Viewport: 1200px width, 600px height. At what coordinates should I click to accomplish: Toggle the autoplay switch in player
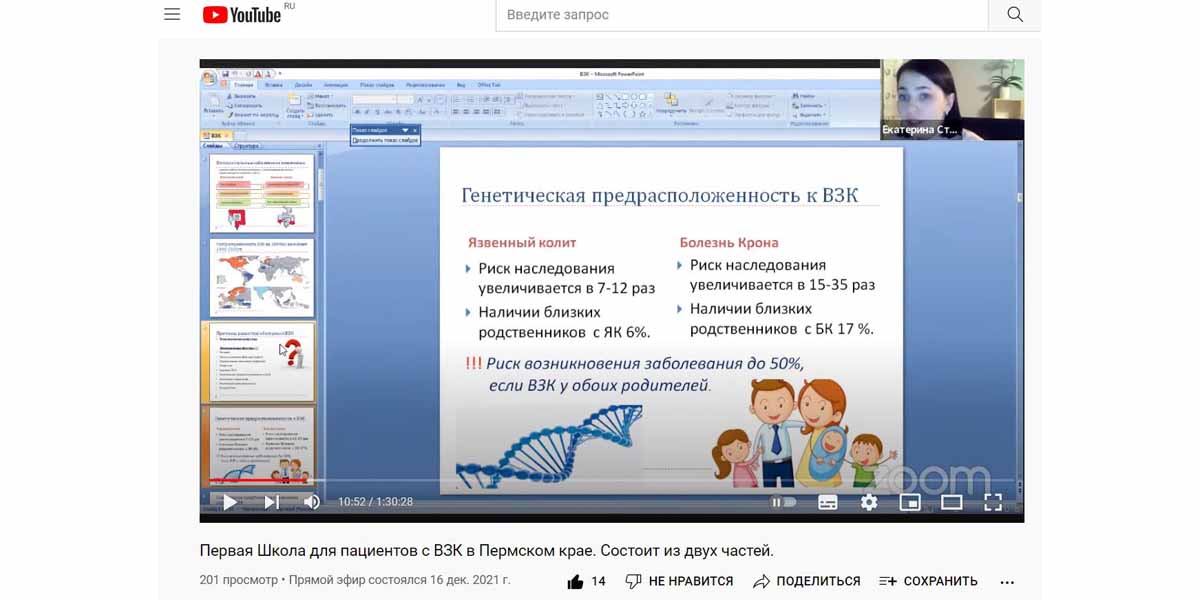coord(783,502)
